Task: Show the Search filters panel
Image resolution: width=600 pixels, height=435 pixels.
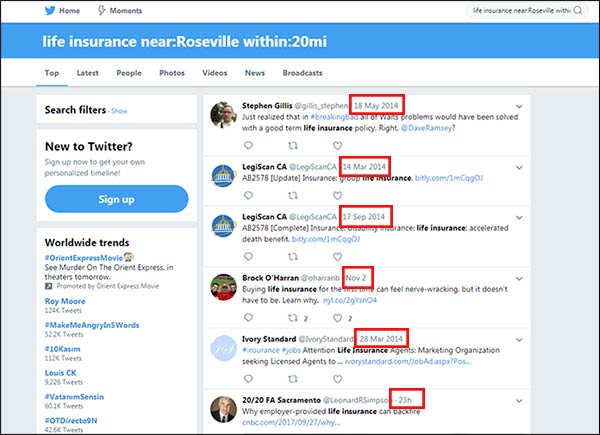Action: 119,111
